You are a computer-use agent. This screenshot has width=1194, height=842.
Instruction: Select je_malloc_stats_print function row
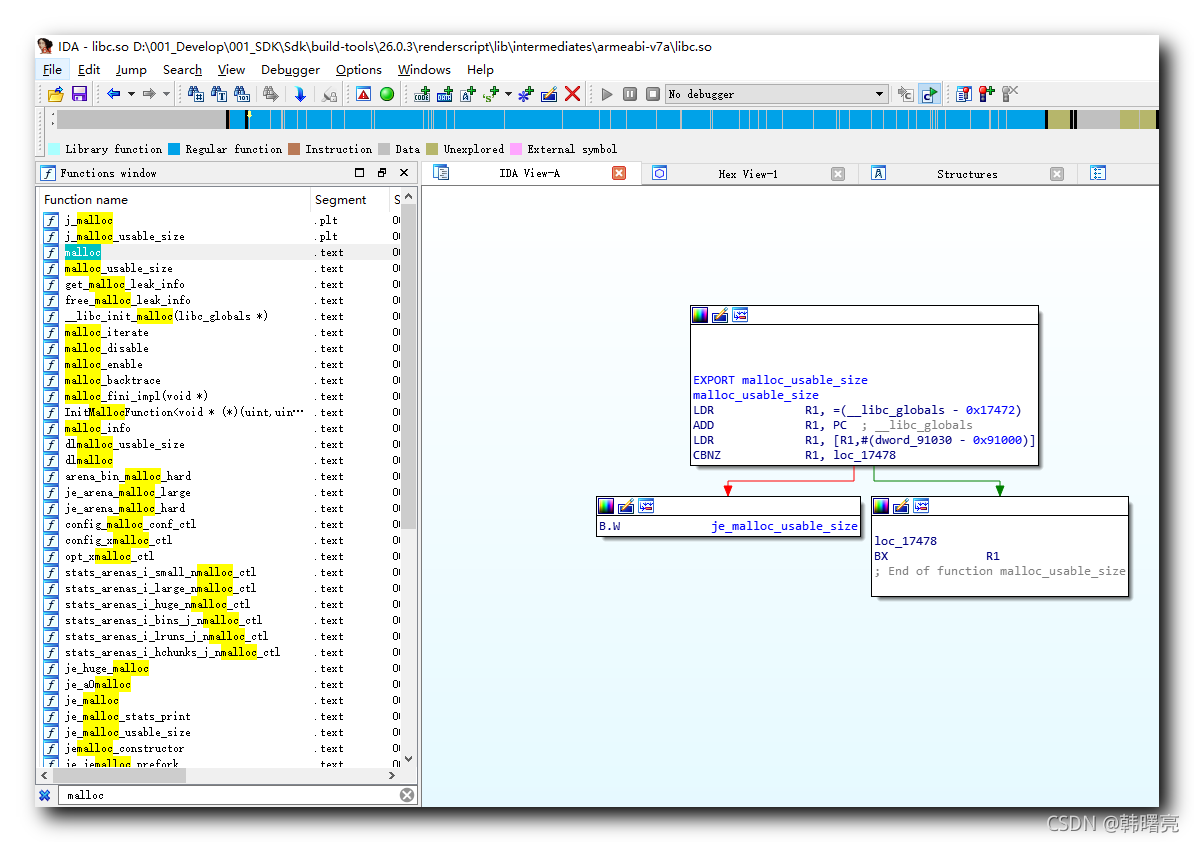(221, 716)
